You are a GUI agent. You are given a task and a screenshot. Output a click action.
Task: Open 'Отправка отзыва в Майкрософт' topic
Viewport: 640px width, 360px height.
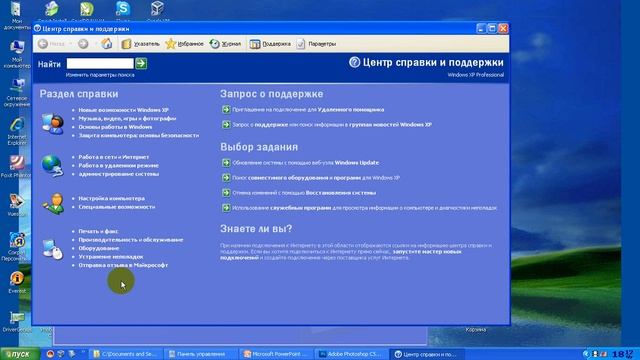coord(123,265)
